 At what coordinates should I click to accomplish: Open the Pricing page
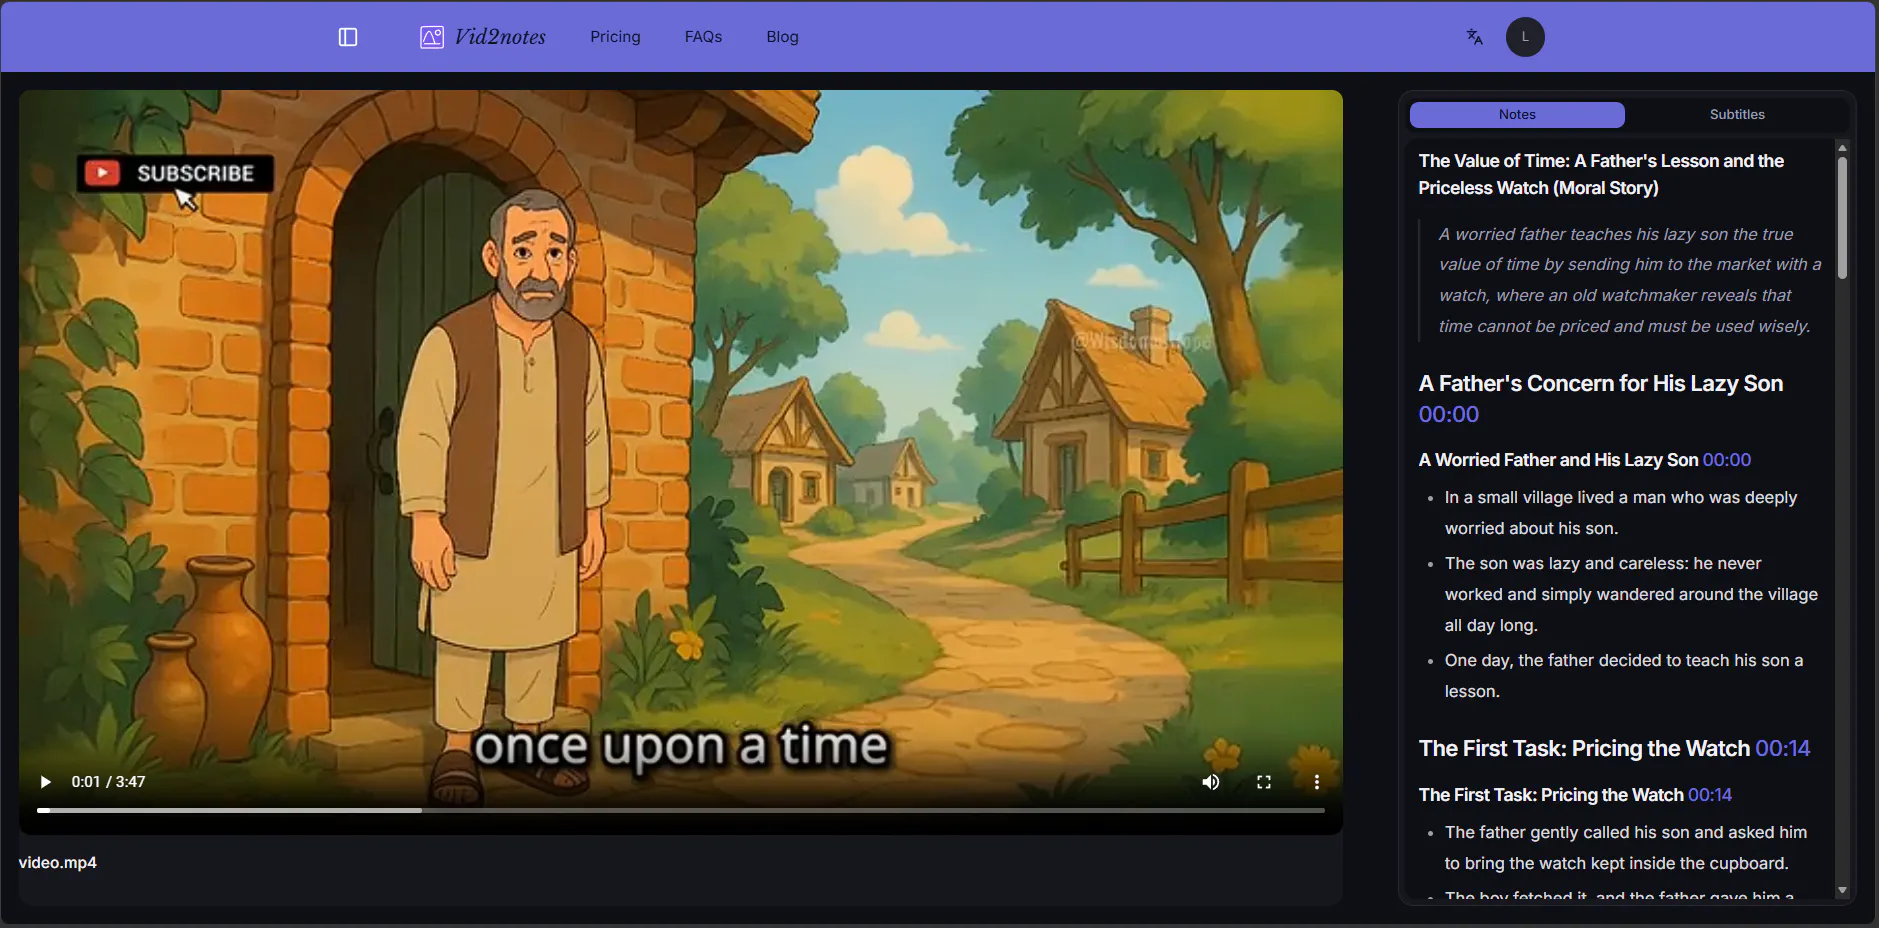[x=615, y=37]
